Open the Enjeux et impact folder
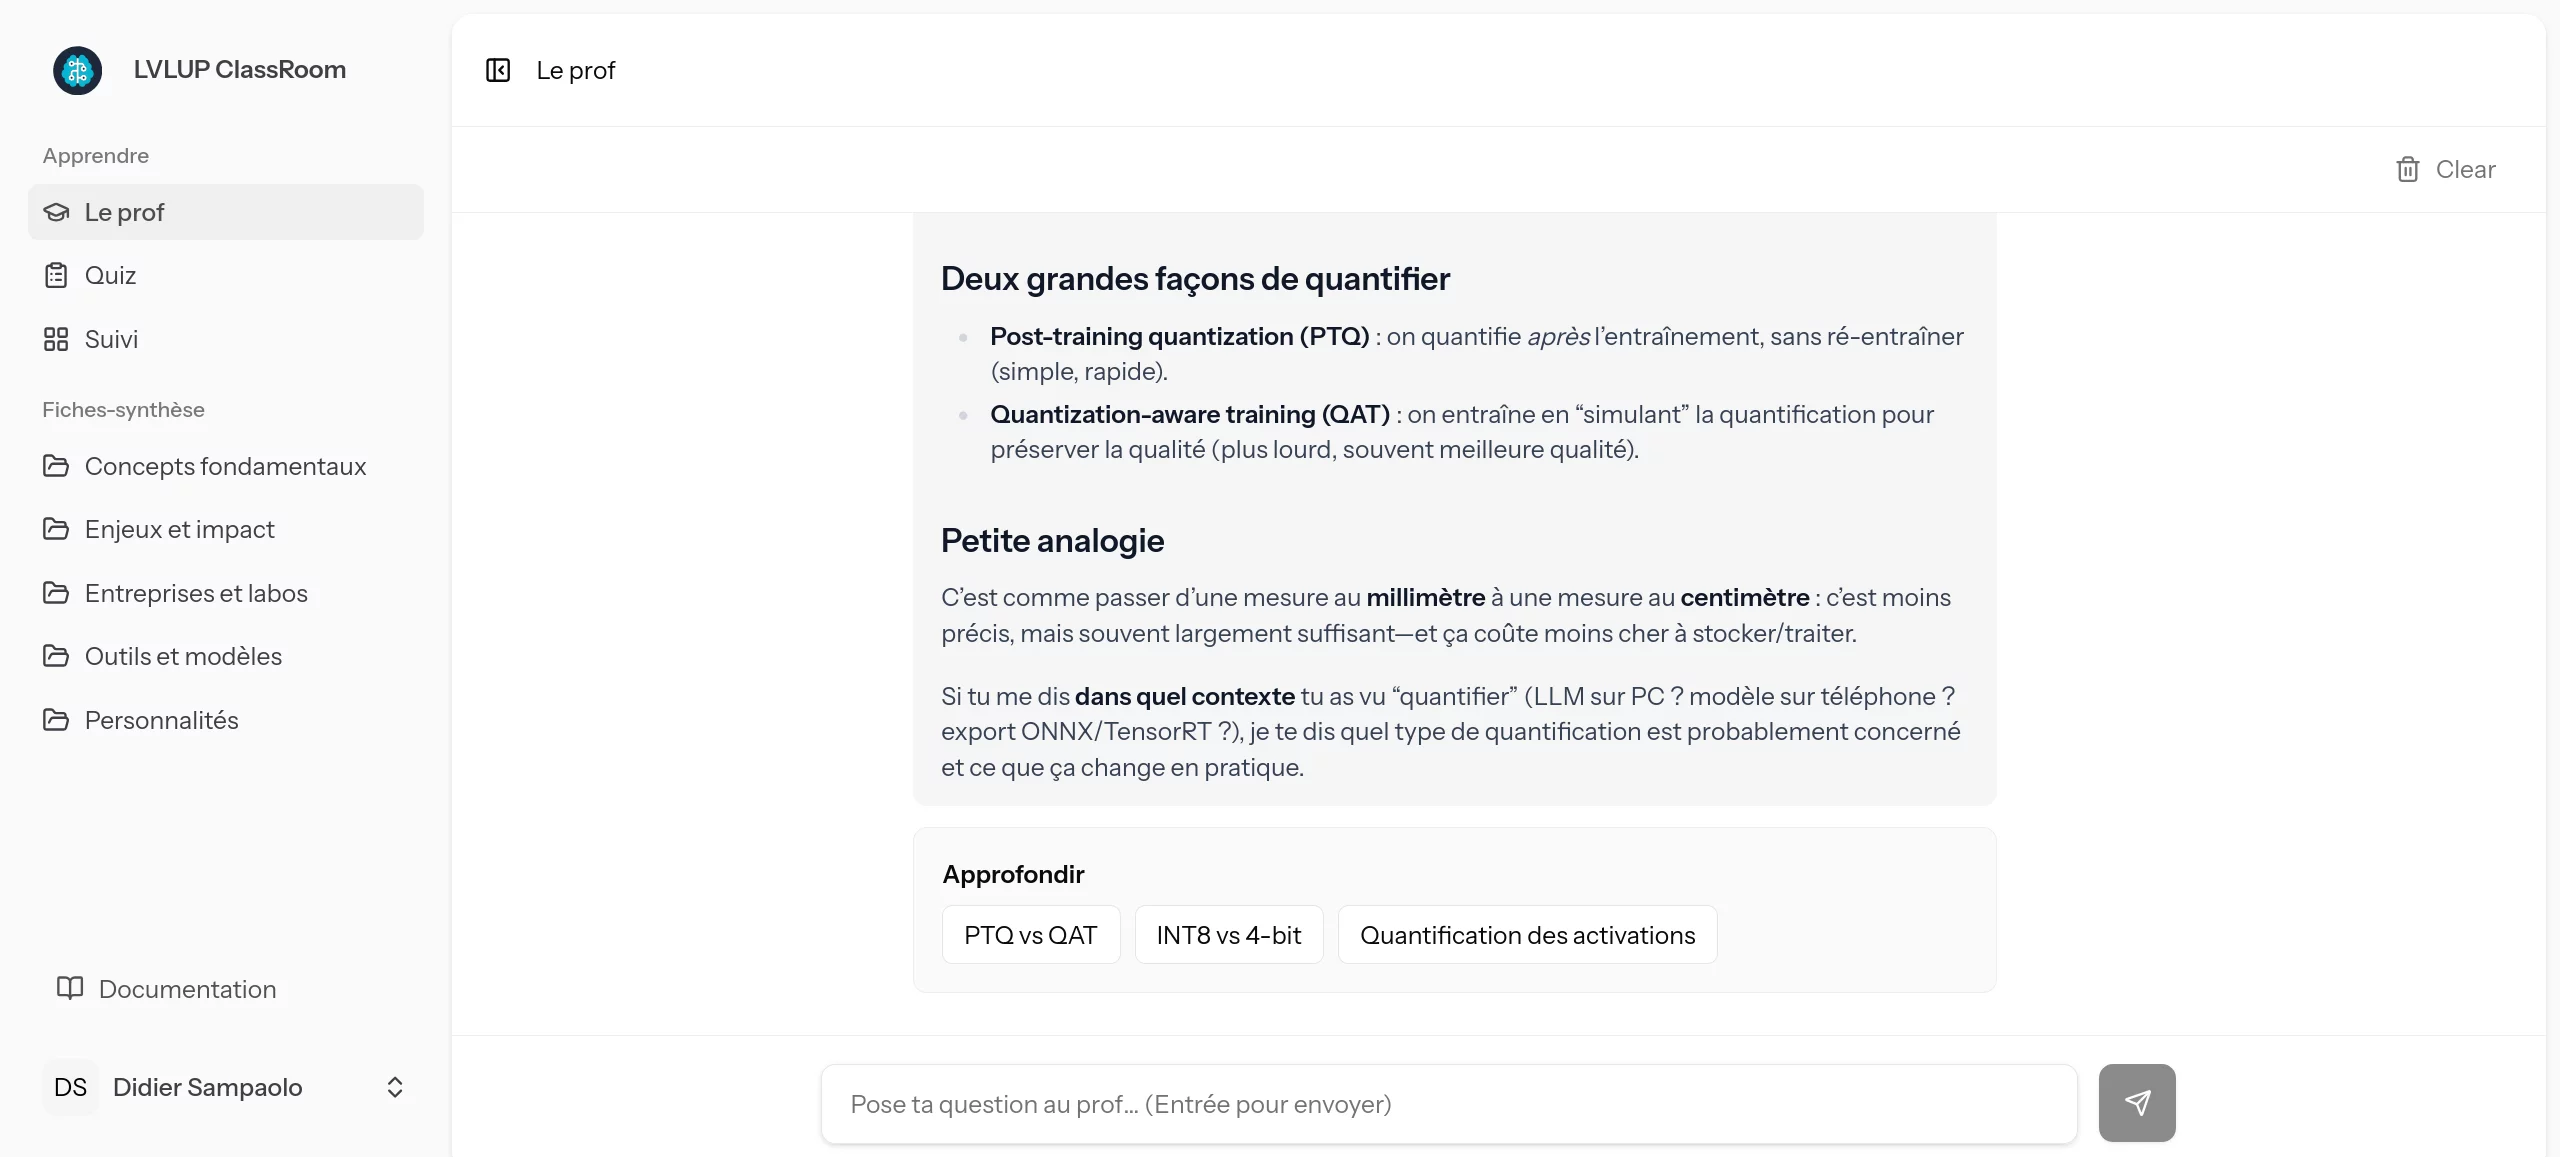This screenshot has height=1157, width=2560. point(179,529)
